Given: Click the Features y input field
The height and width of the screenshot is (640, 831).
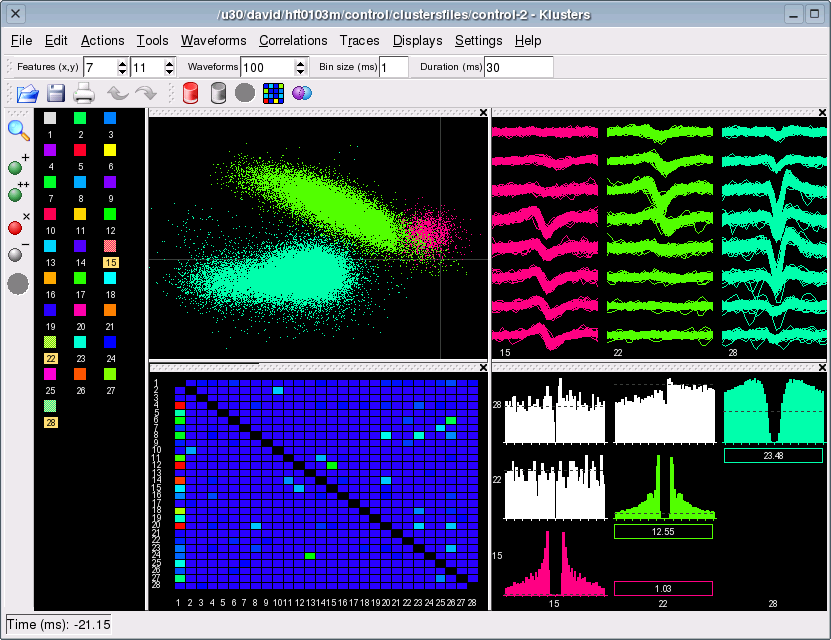Looking at the screenshot, I should coord(147,67).
